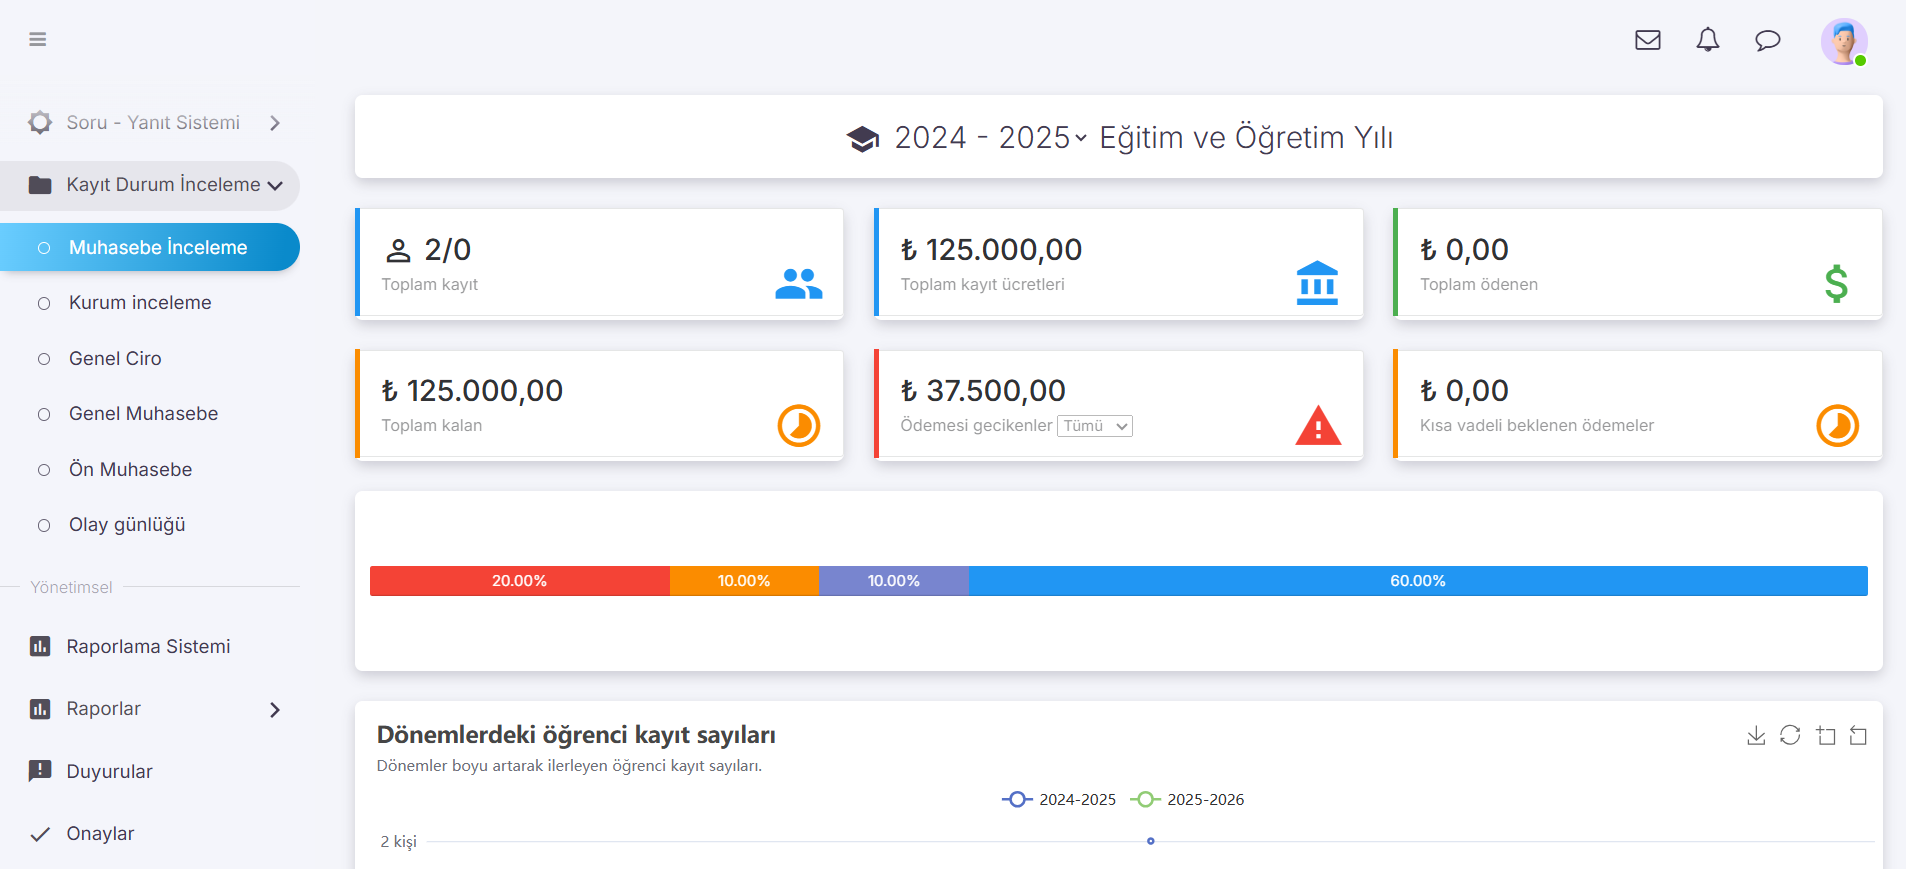Screen dimensions: 1906x869
Task: Open the chat bubble icon
Action: tap(1768, 40)
